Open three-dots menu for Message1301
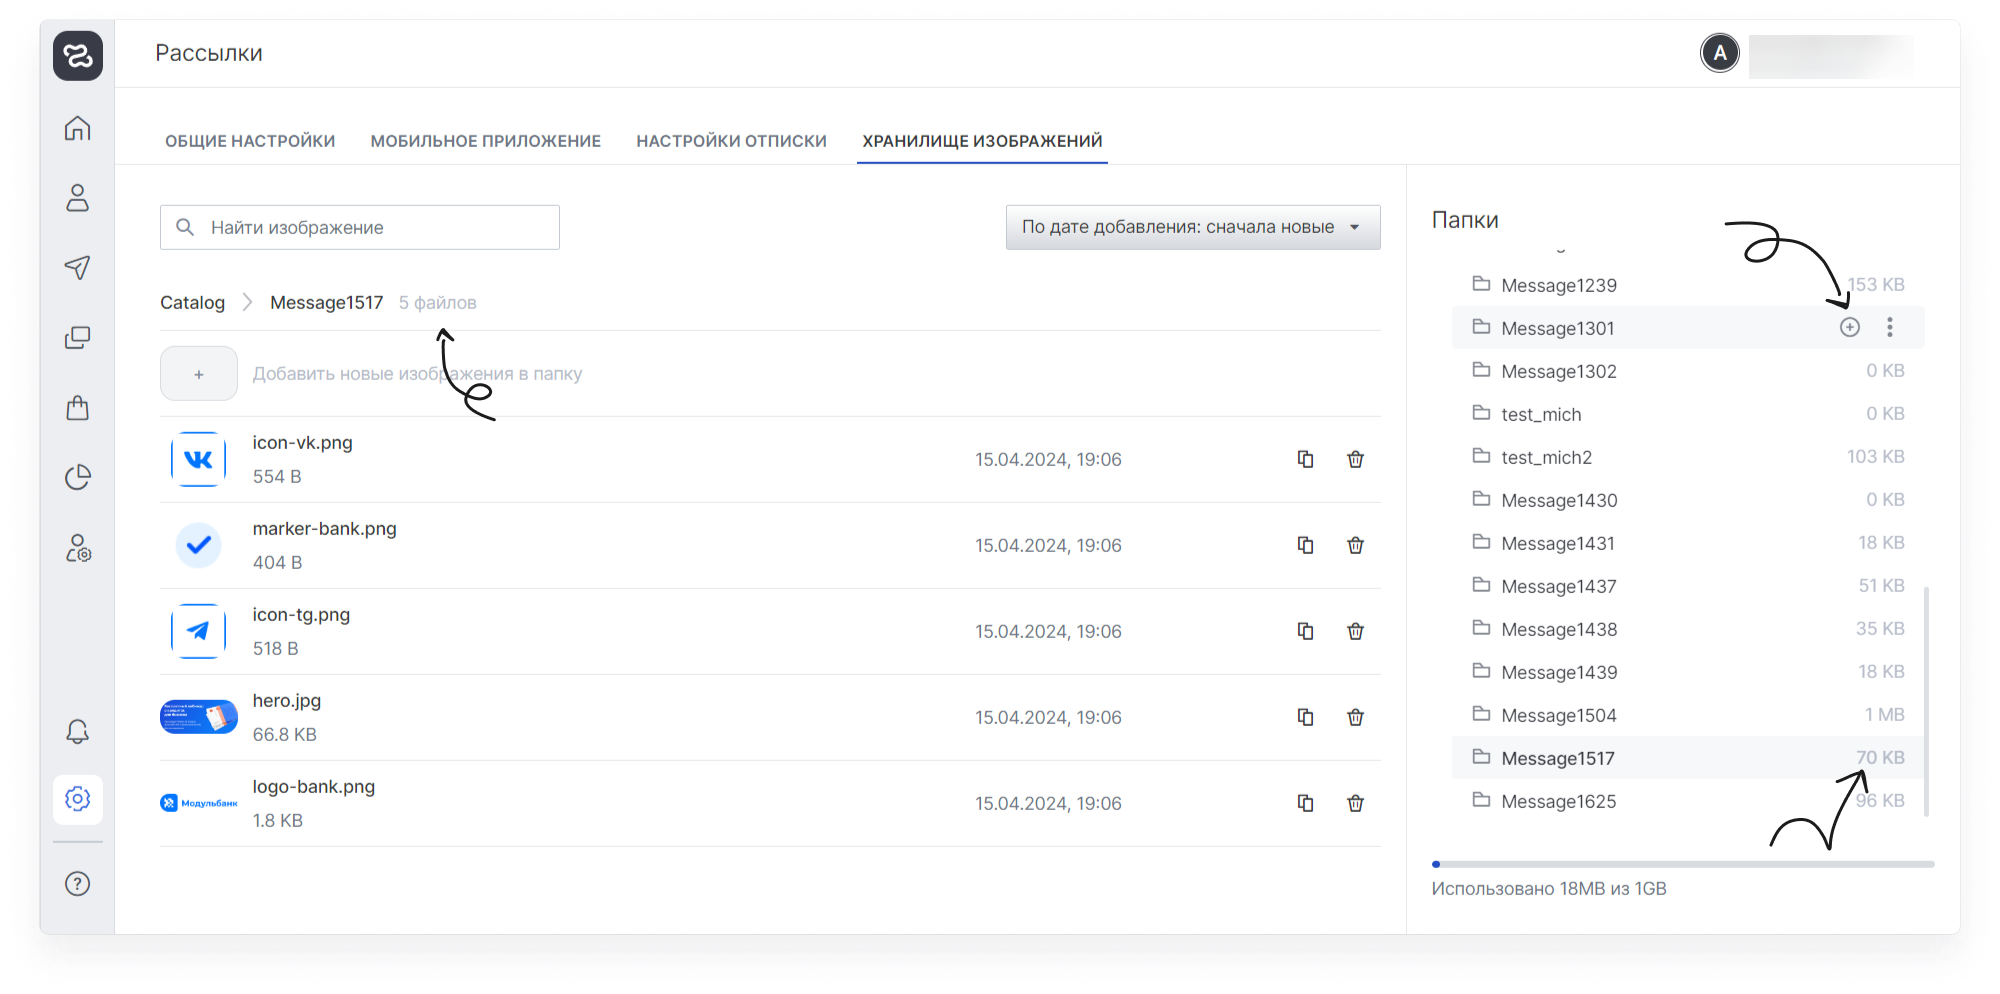Viewport: 2000px width, 994px height. pos(1889,327)
